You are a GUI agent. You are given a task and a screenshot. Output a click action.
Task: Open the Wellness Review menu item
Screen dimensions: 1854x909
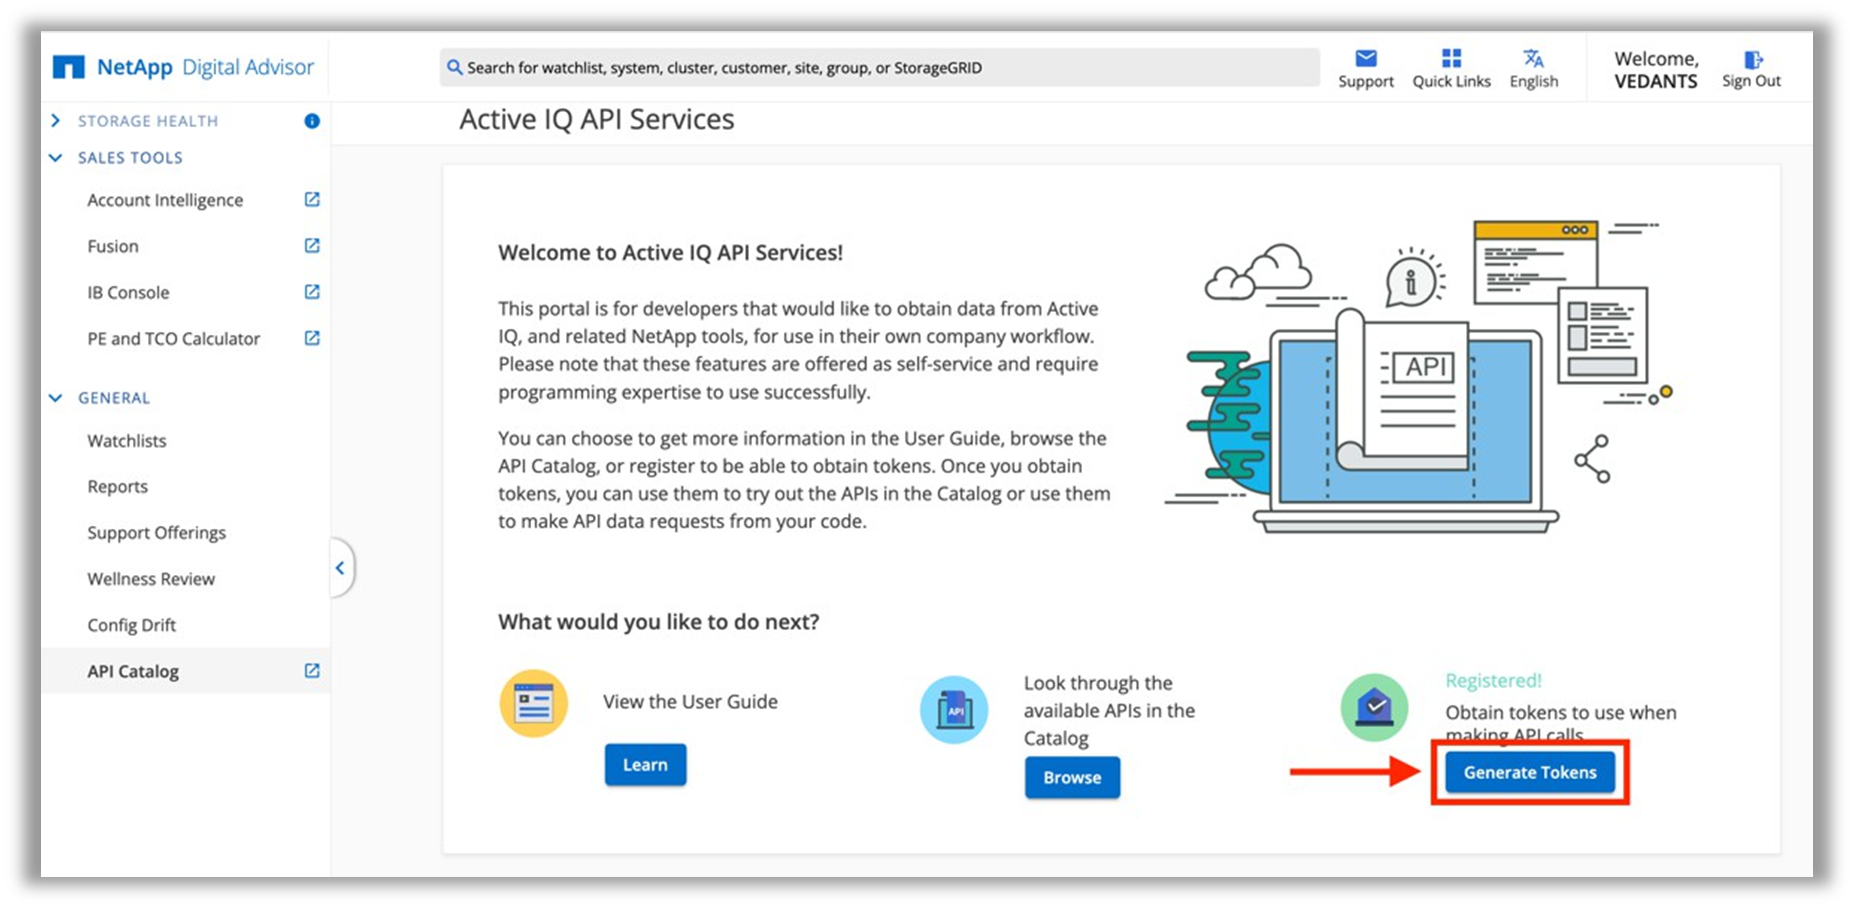[x=151, y=579]
